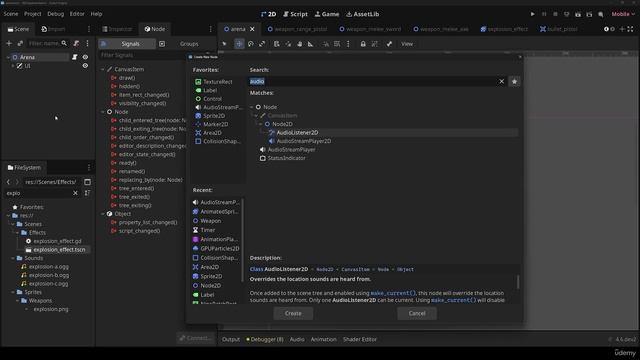Pick Sprite2D from Favorites
This screenshot has width=640, height=360.
tap(213, 116)
